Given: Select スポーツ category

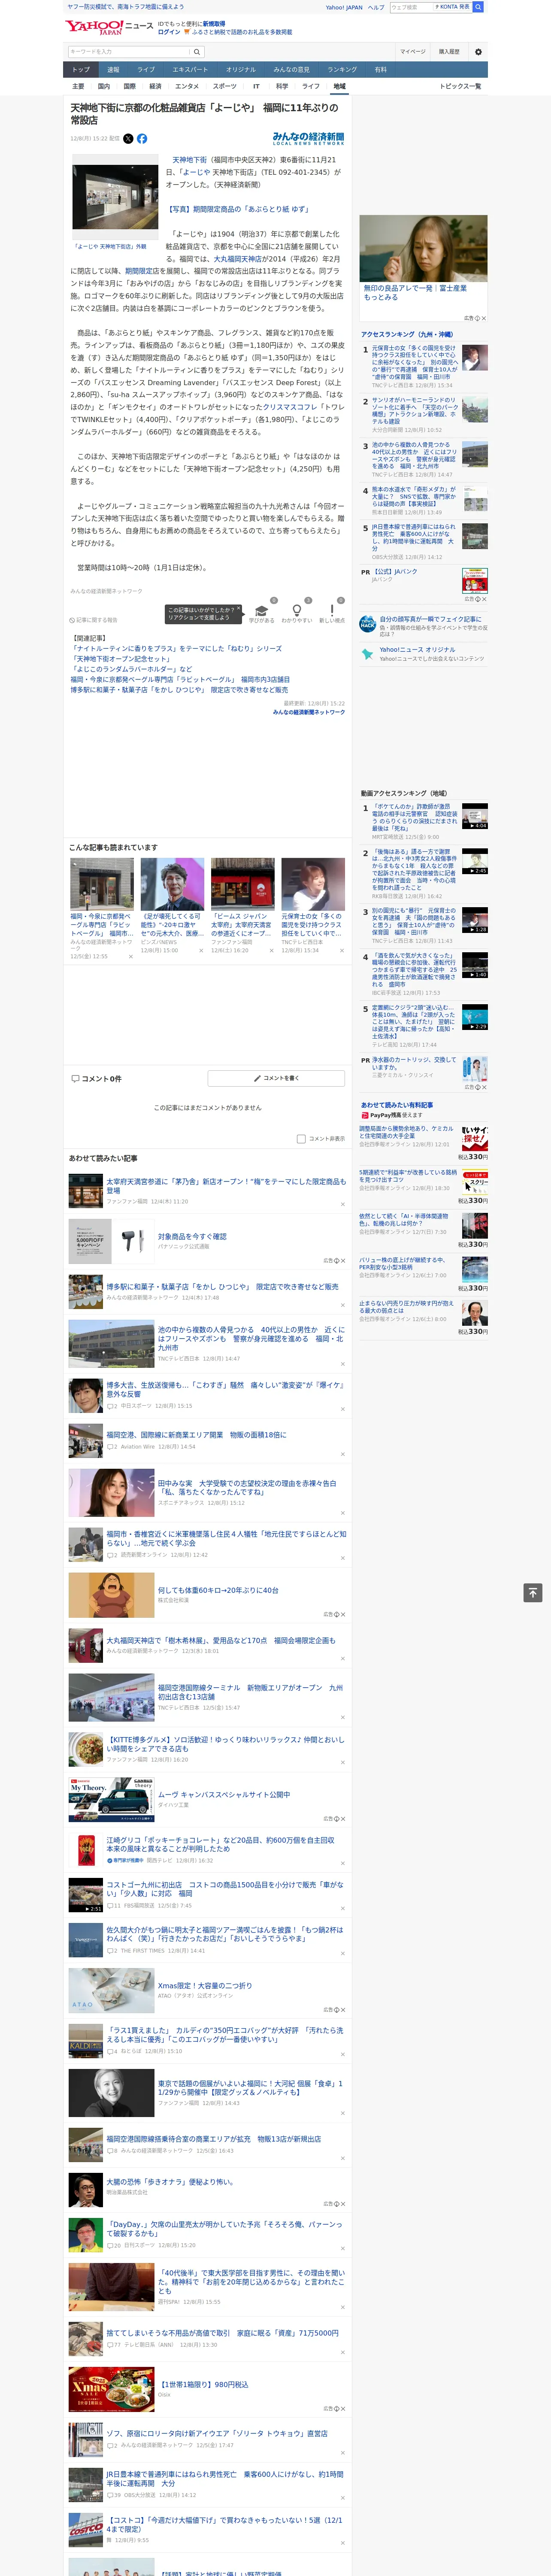Looking at the screenshot, I should [x=225, y=86].
